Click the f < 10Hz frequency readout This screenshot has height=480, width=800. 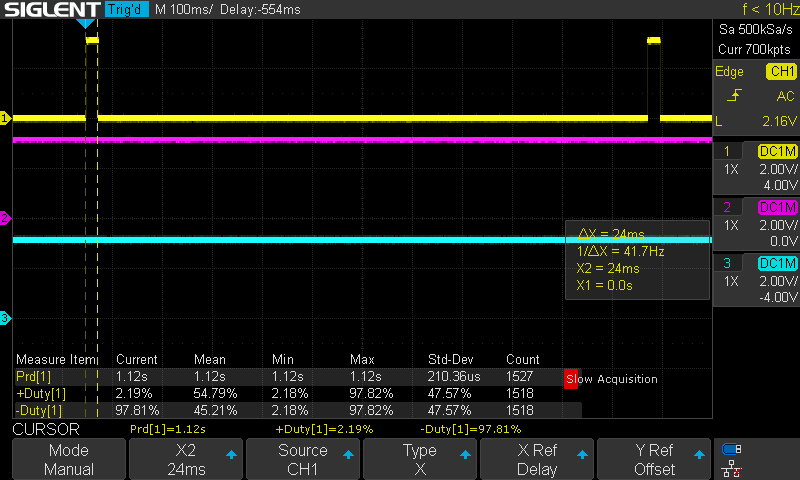(771, 9)
